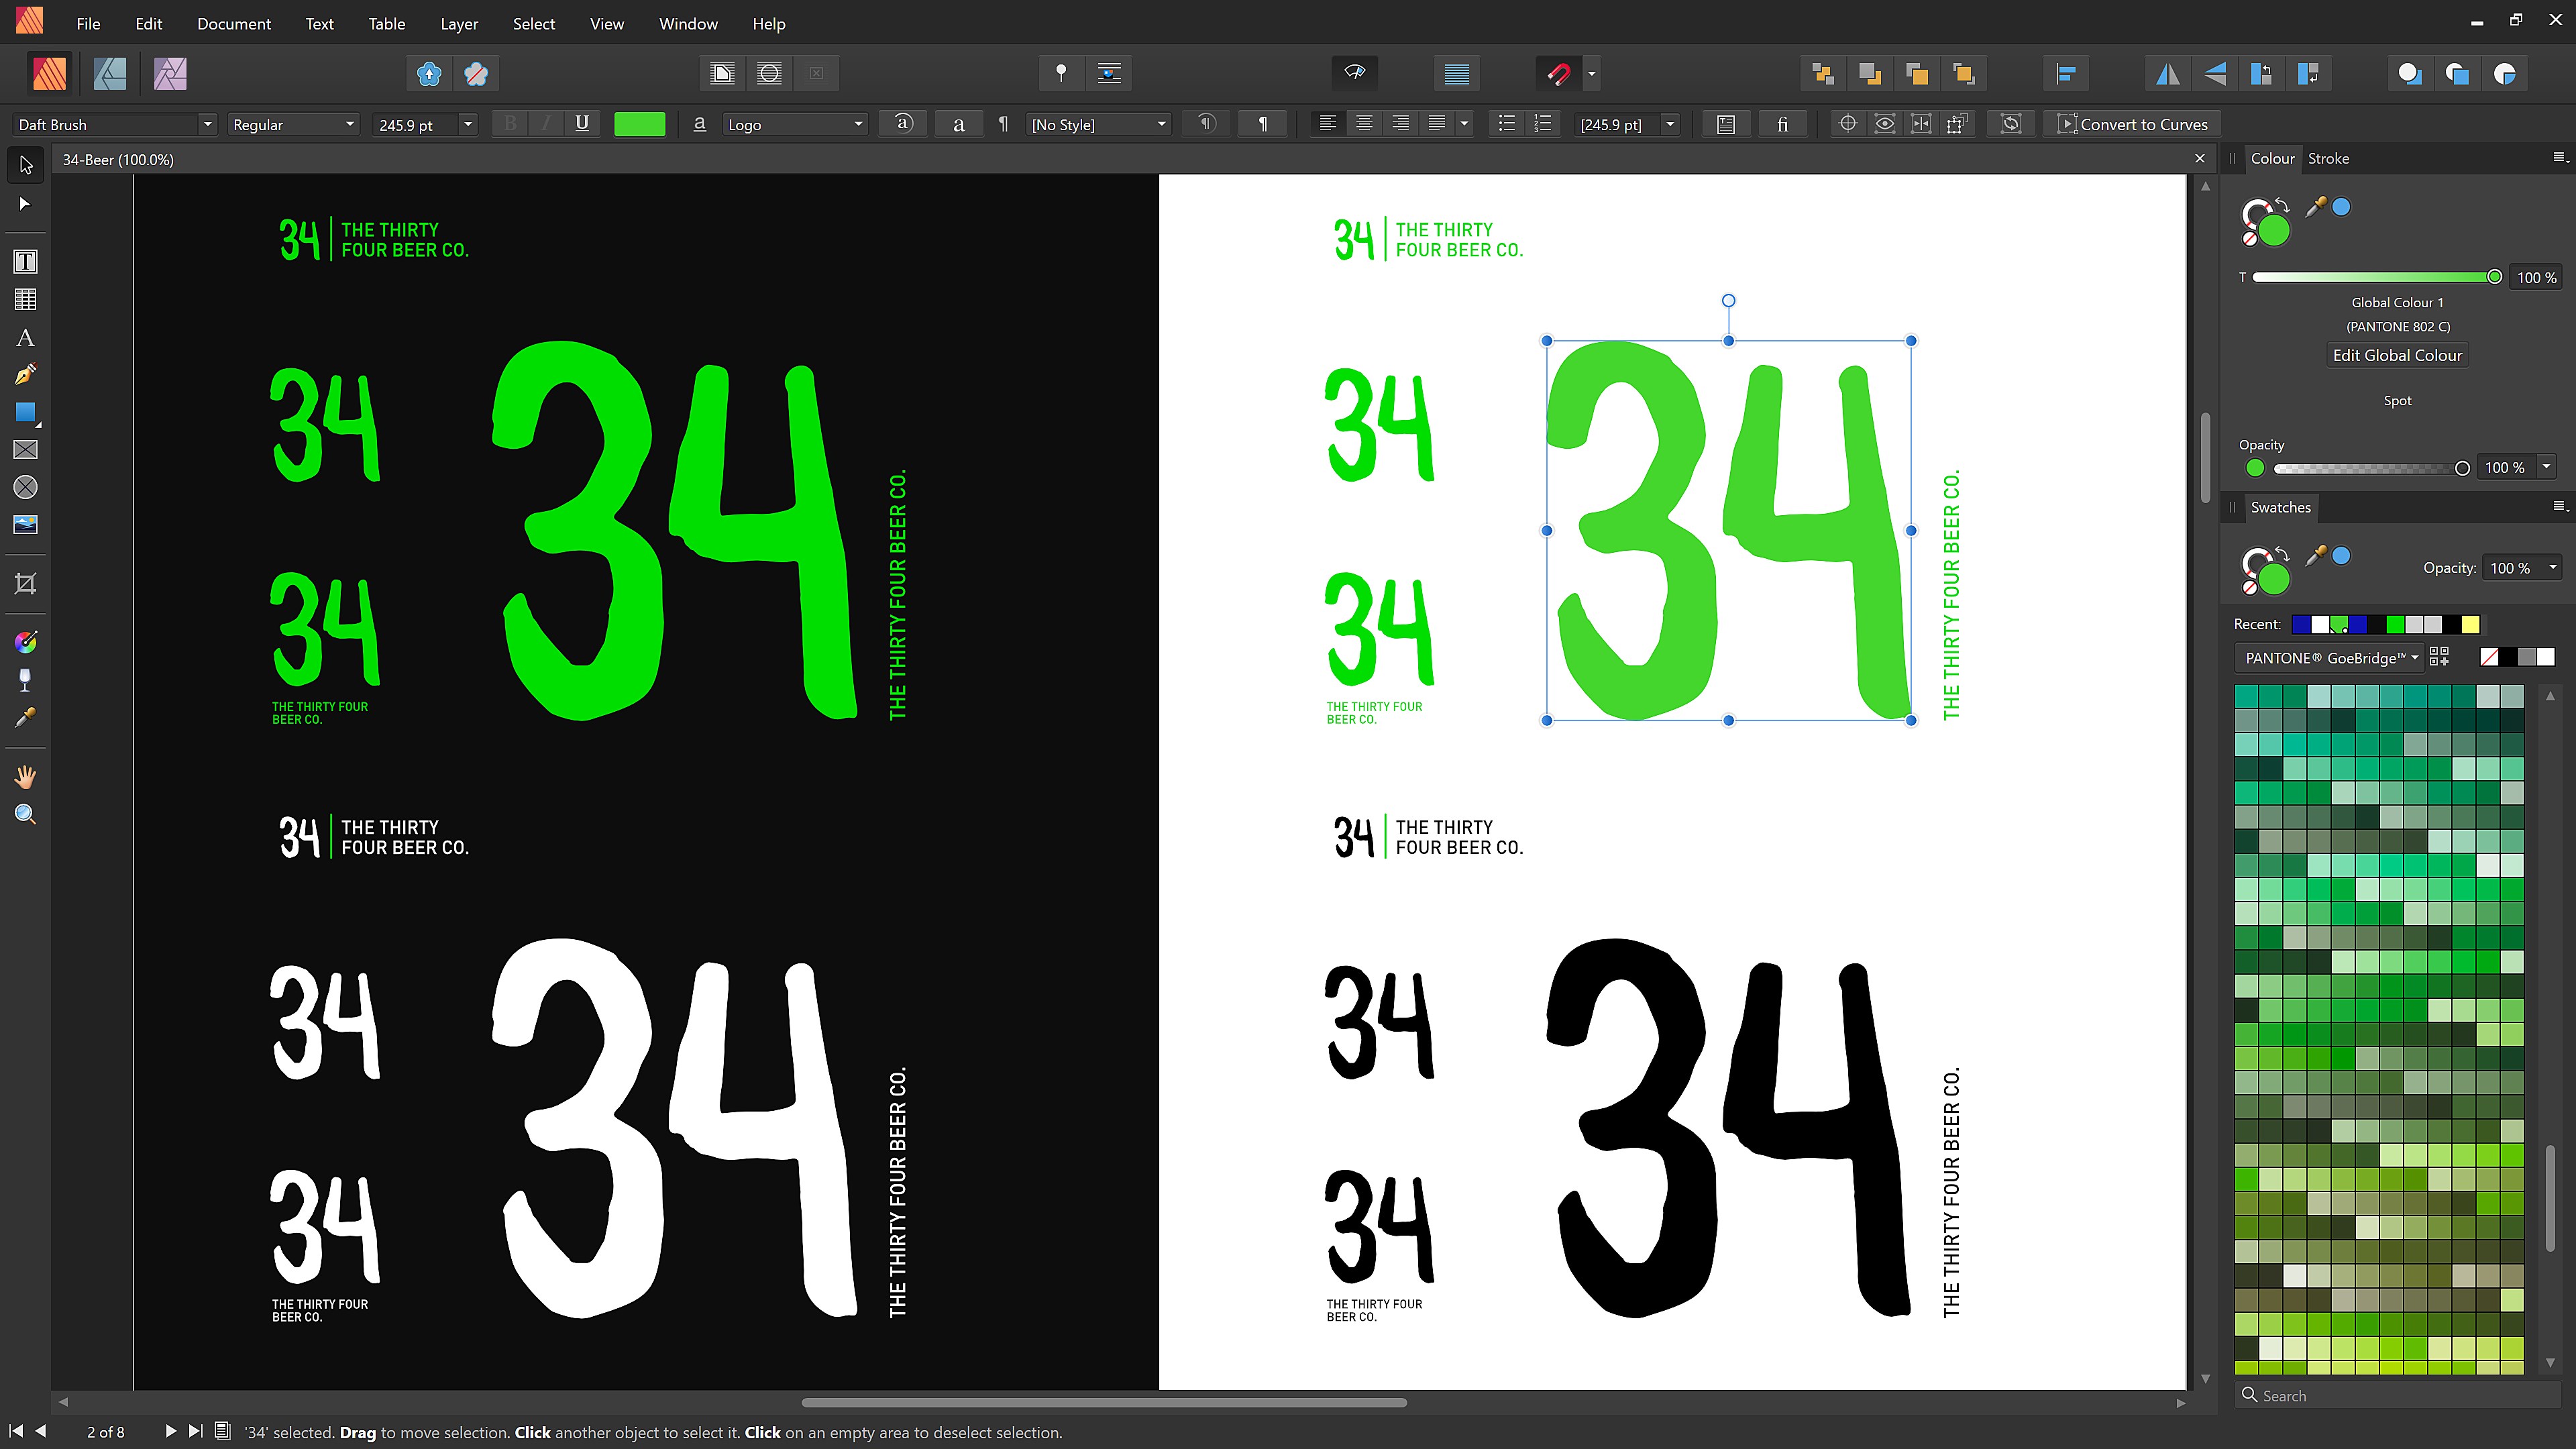The width and height of the screenshot is (2576, 1449).
Task: Pick the Colour Picker eyedropper tool
Action: click(x=25, y=718)
